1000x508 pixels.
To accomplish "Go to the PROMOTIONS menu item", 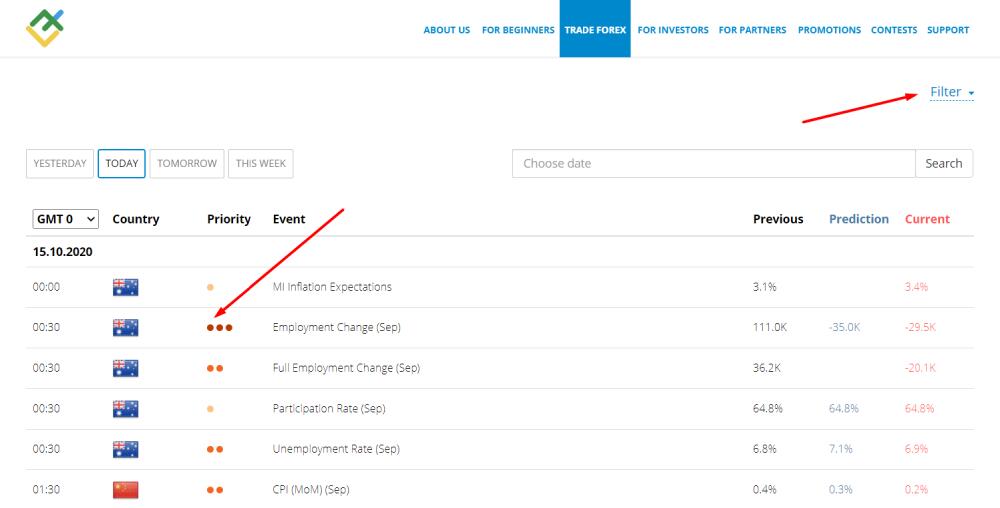I will (829, 30).
